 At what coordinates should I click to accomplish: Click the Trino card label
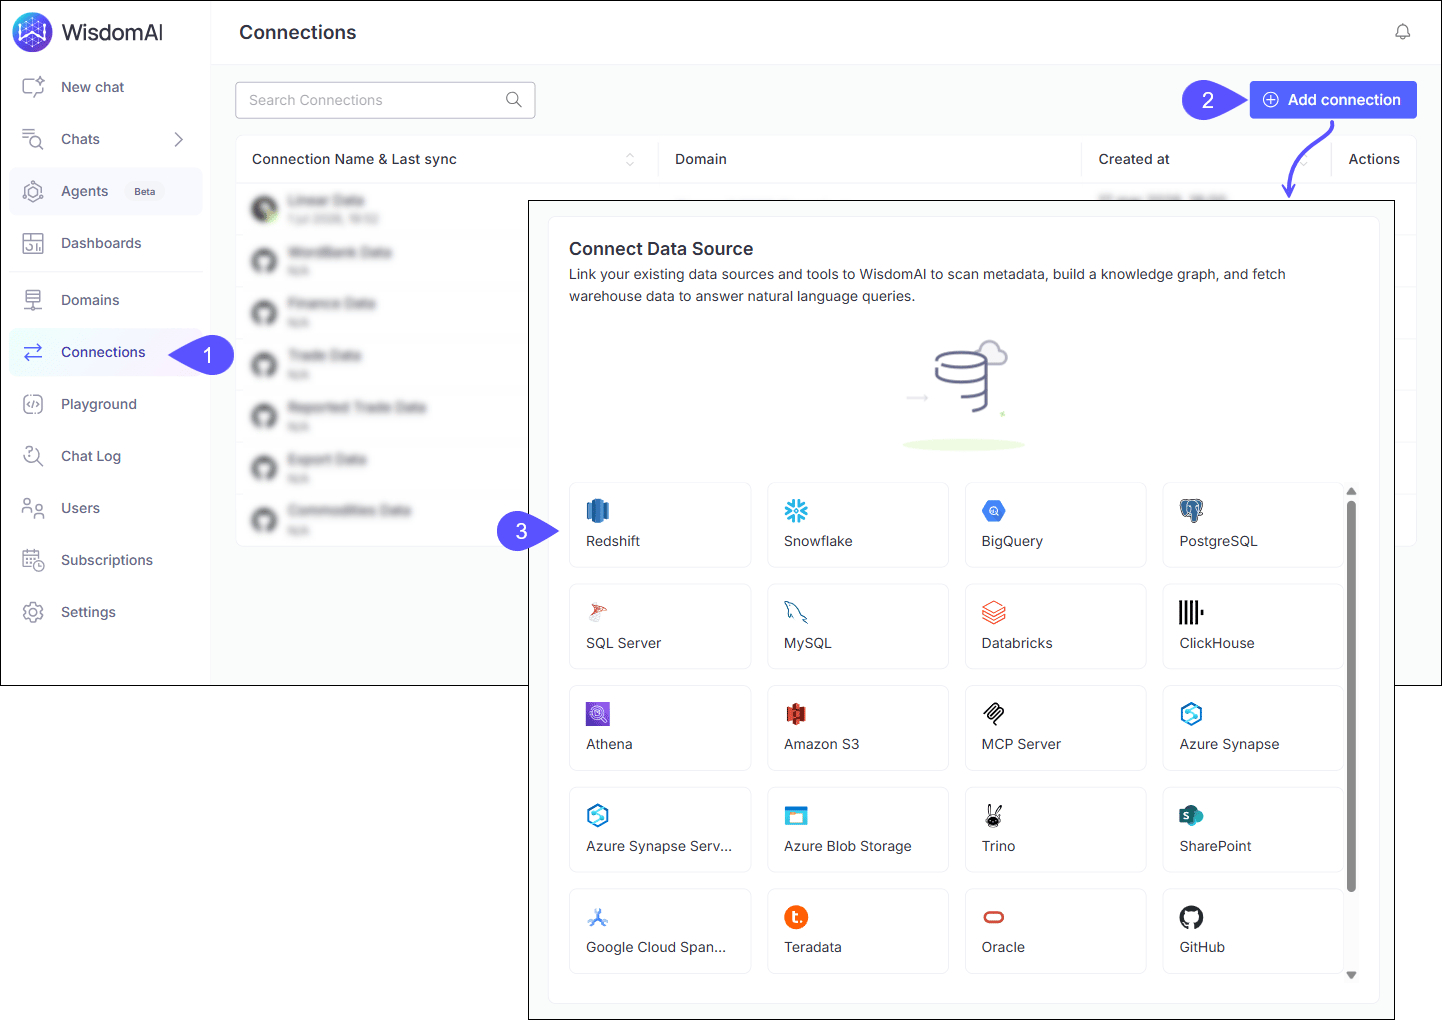[998, 846]
